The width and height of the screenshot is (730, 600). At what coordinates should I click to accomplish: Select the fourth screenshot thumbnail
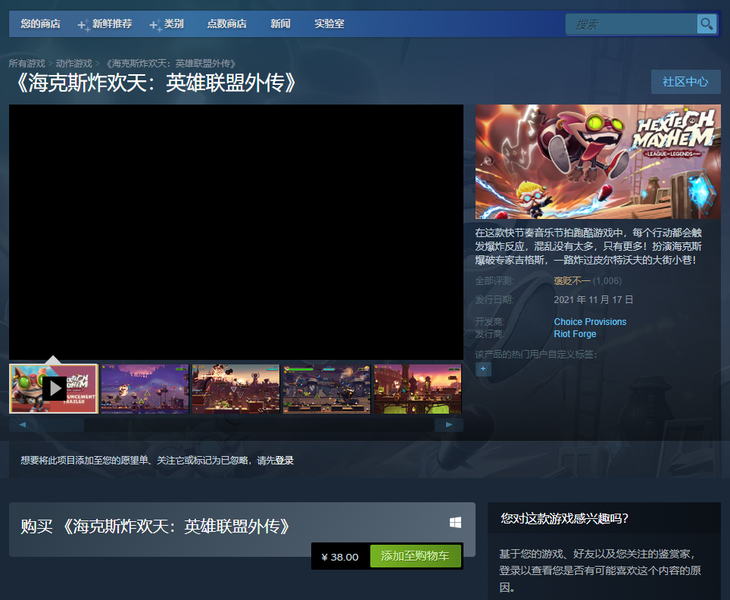click(327, 389)
